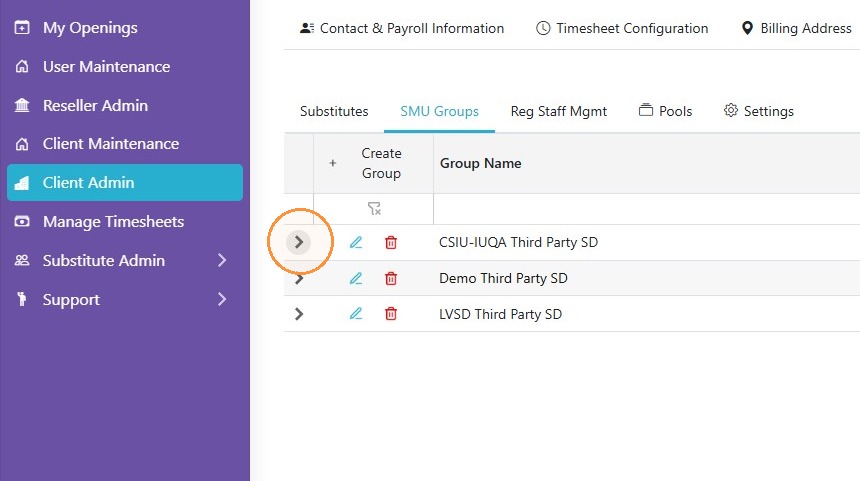Click the User Maintenance home icon

coord(22,66)
